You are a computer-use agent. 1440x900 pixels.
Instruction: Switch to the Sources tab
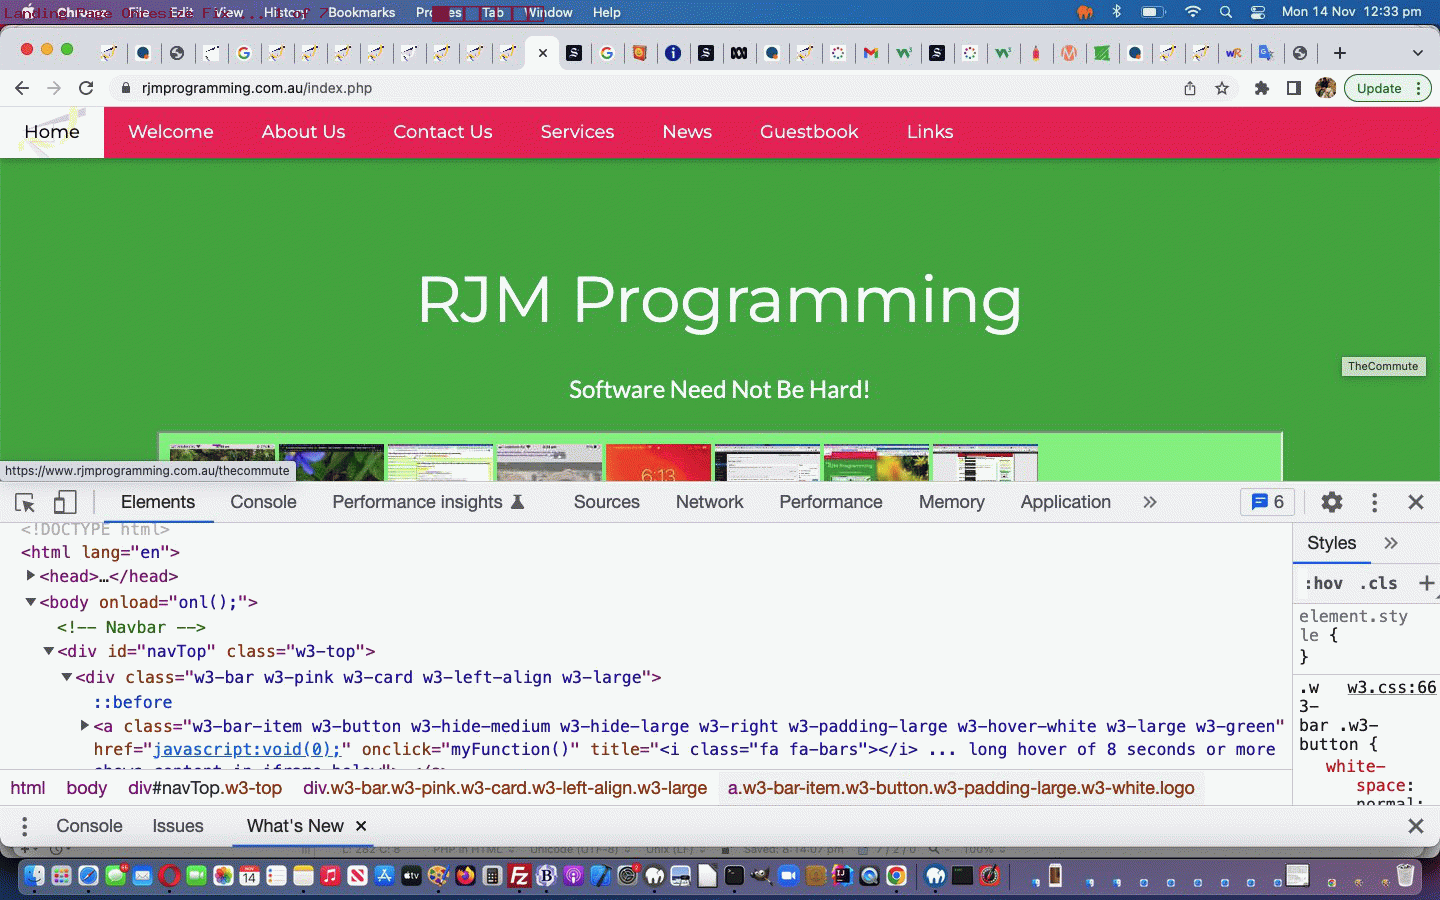(x=606, y=502)
